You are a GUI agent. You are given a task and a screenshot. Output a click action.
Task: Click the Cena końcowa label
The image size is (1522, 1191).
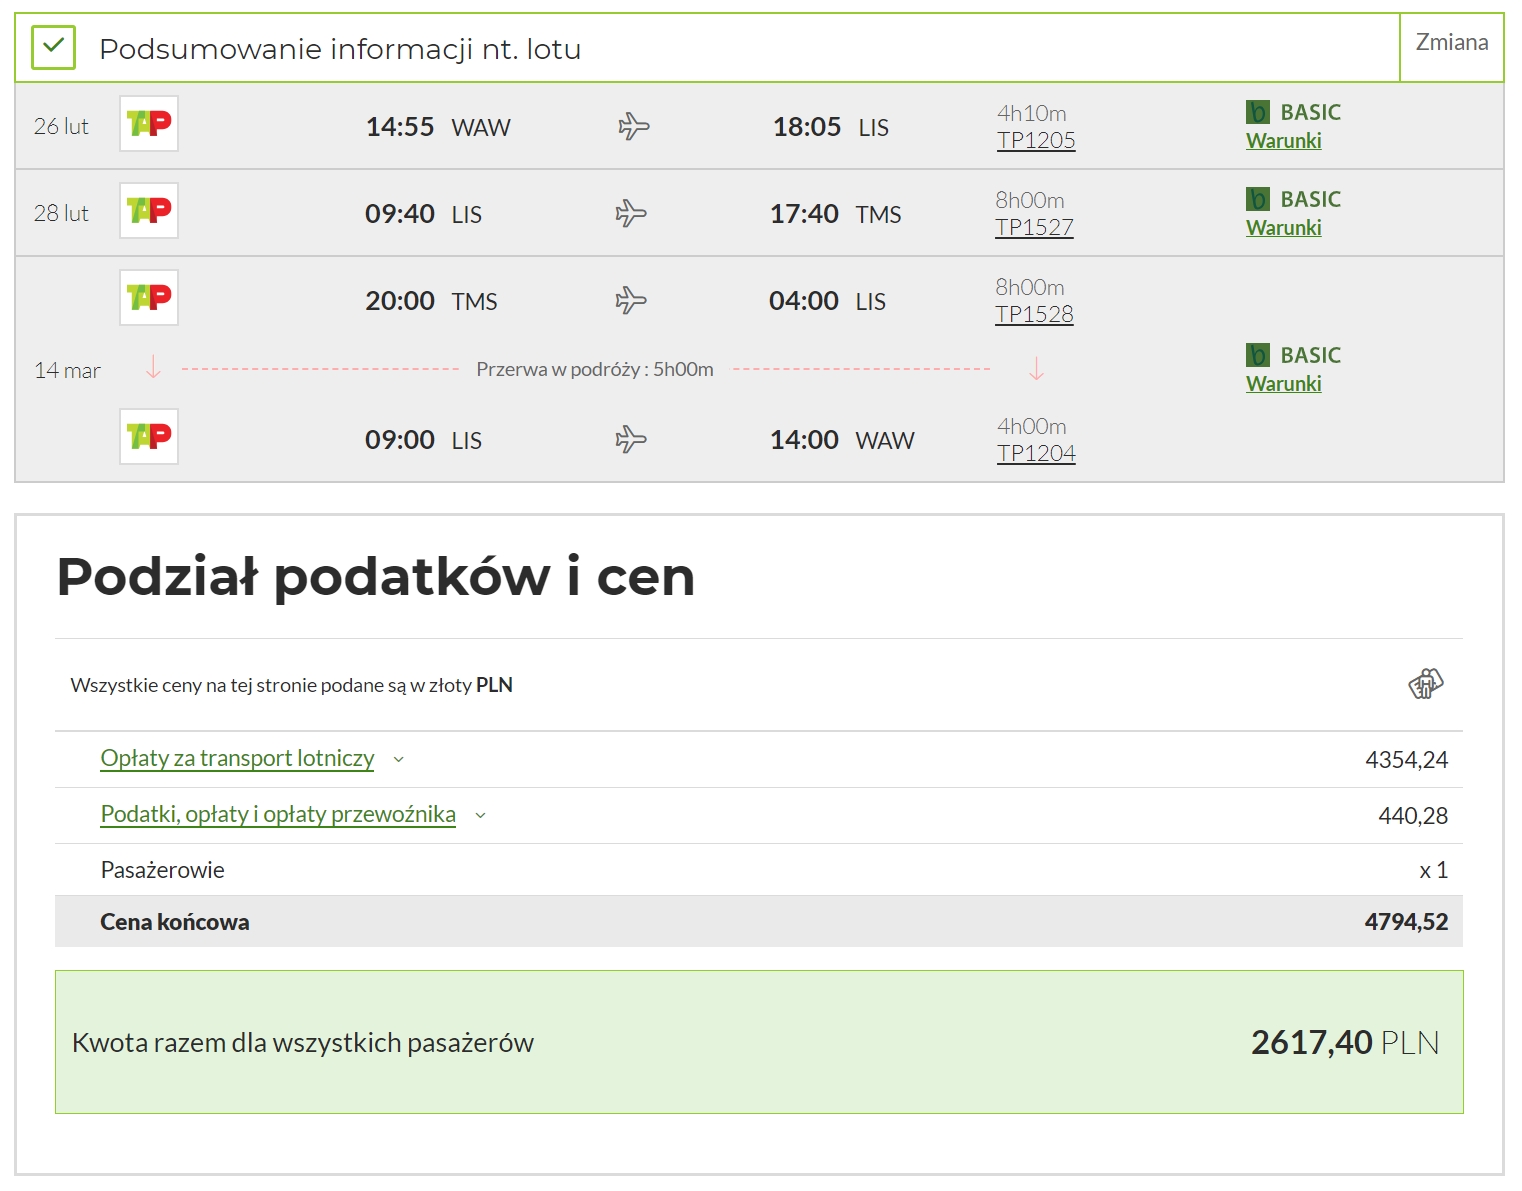tap(175, 922)
